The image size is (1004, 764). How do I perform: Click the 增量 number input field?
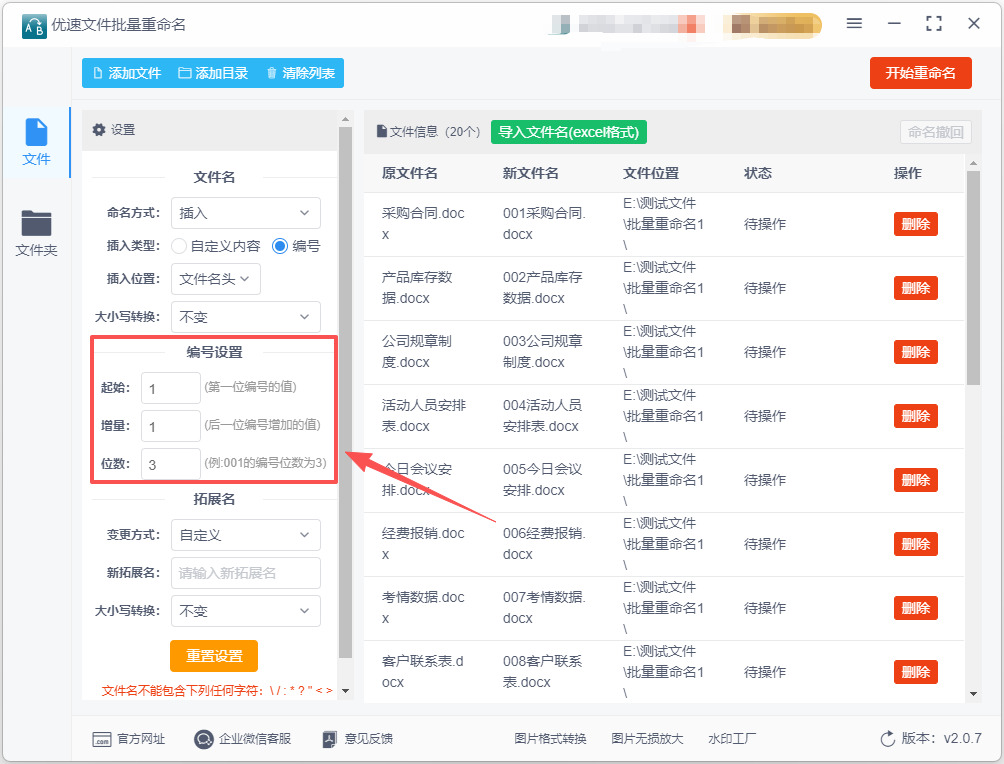pos(171,426)
